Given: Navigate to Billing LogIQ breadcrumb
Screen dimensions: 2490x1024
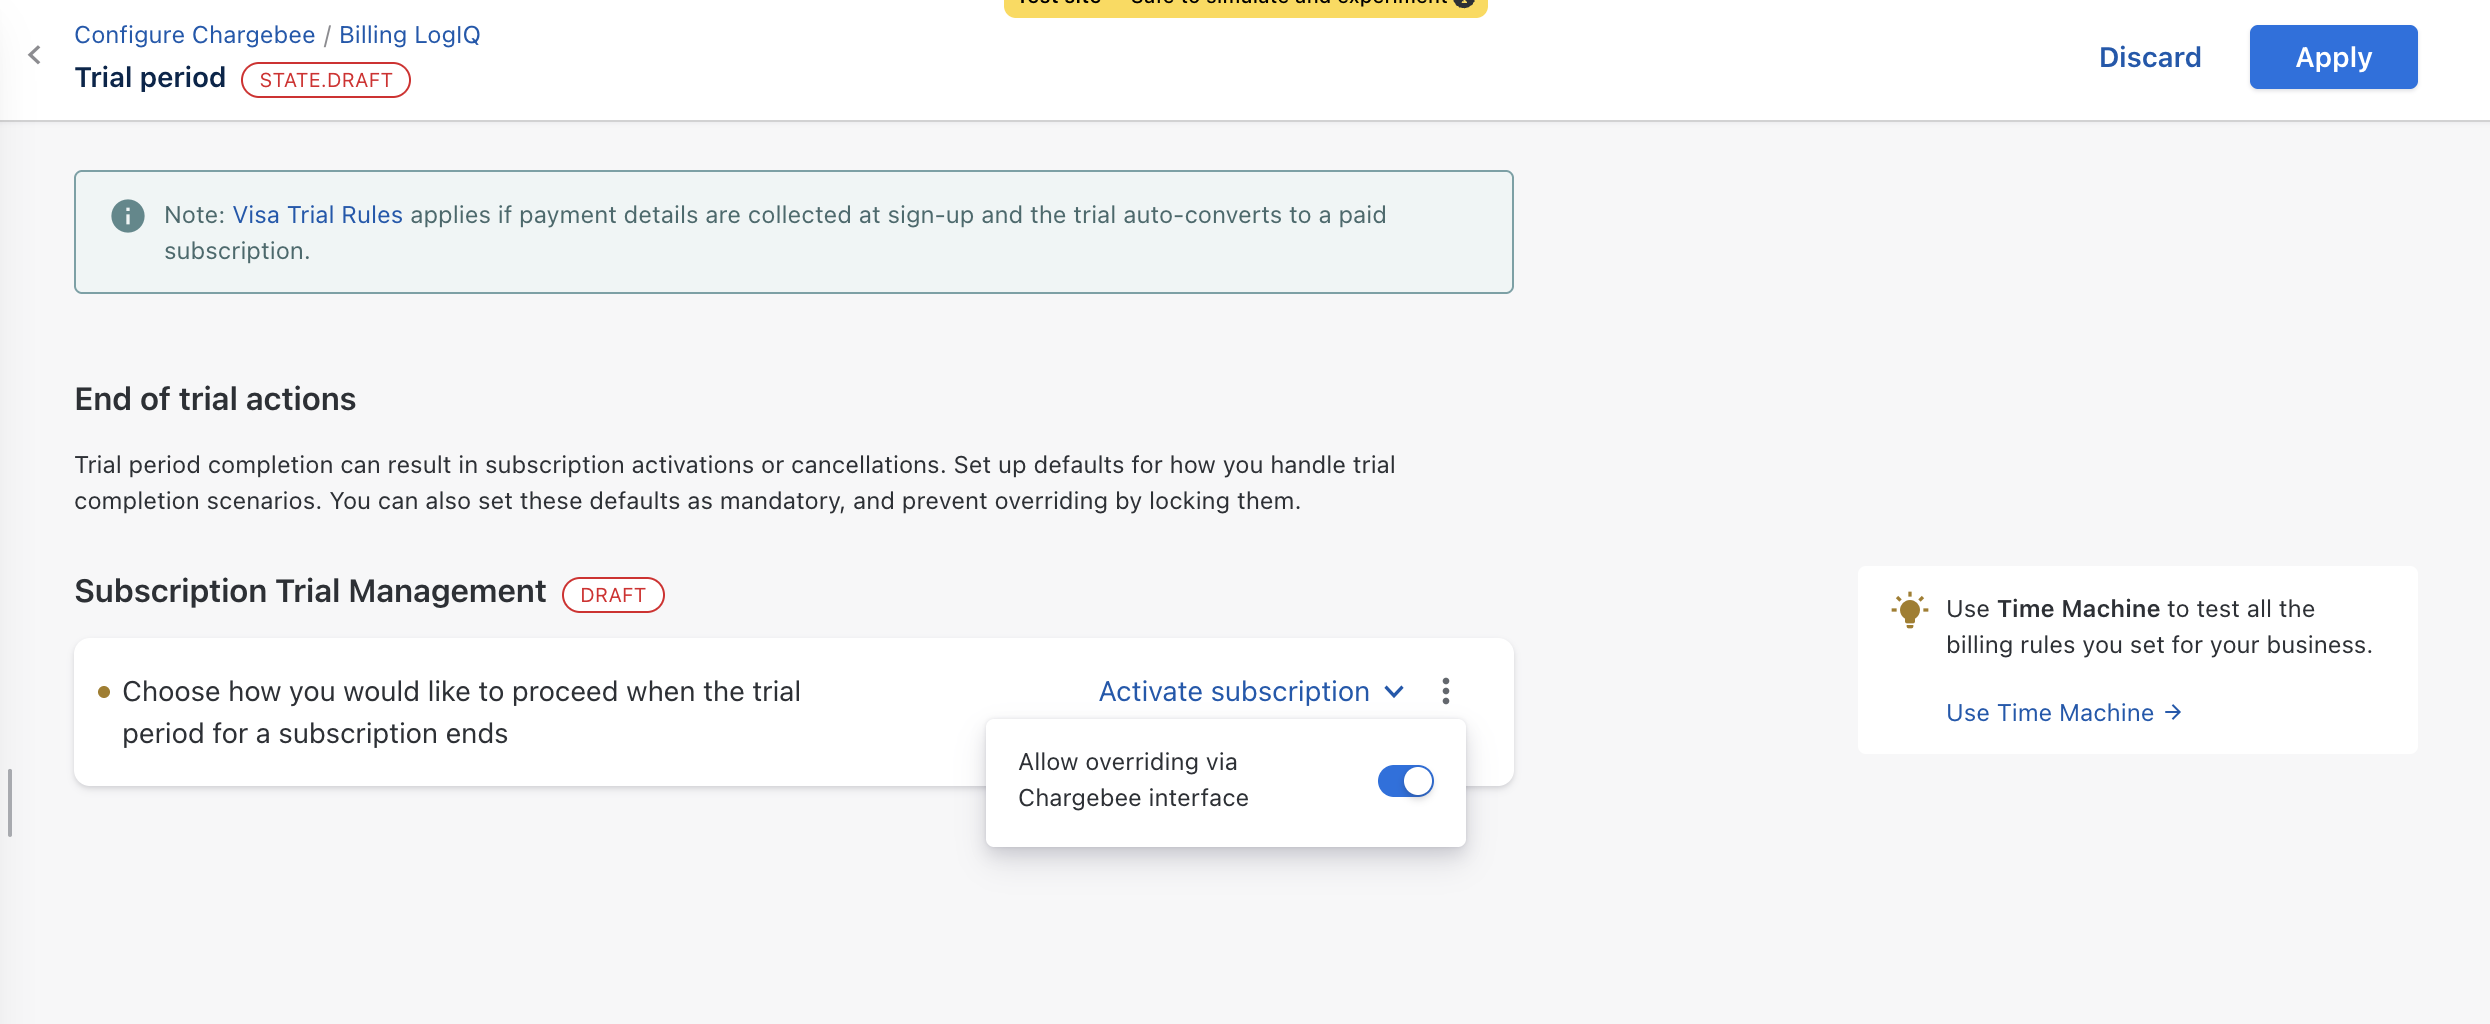Looking at the screenshot, I should point(409,35).
